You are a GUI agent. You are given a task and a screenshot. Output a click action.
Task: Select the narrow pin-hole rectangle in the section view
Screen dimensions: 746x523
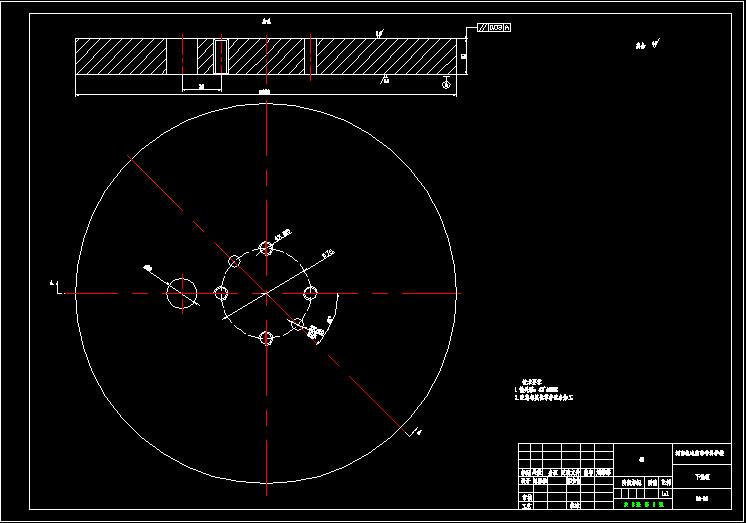coord(221,57)
